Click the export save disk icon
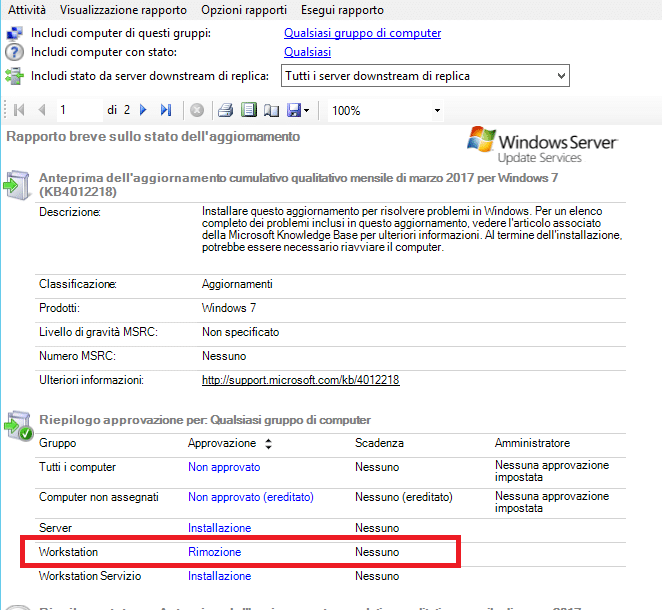662x610 pixels. click(x=294, y=110)
